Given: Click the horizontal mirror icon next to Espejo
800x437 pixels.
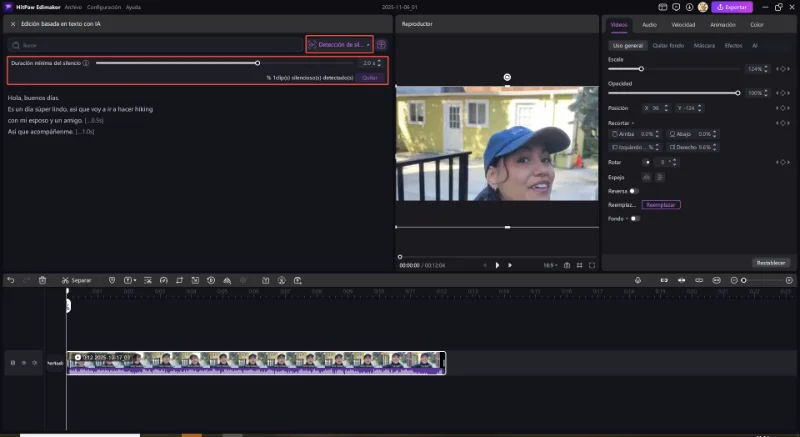Looking at the screenshot, I should 648,177.
